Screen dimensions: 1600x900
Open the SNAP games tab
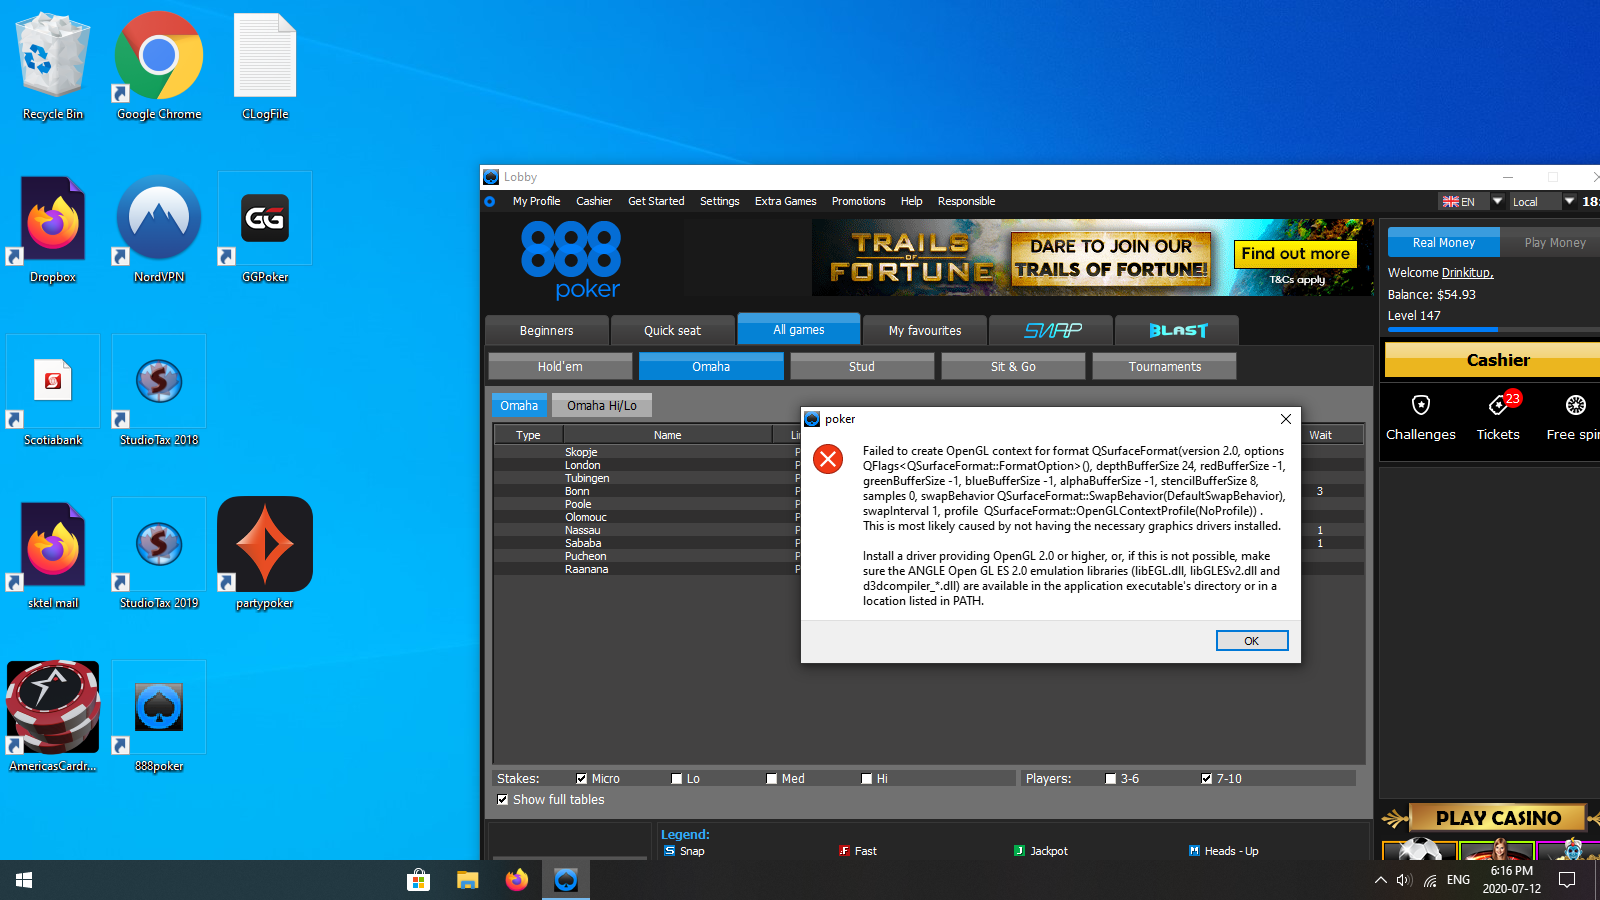click(x=1051, y=330)
